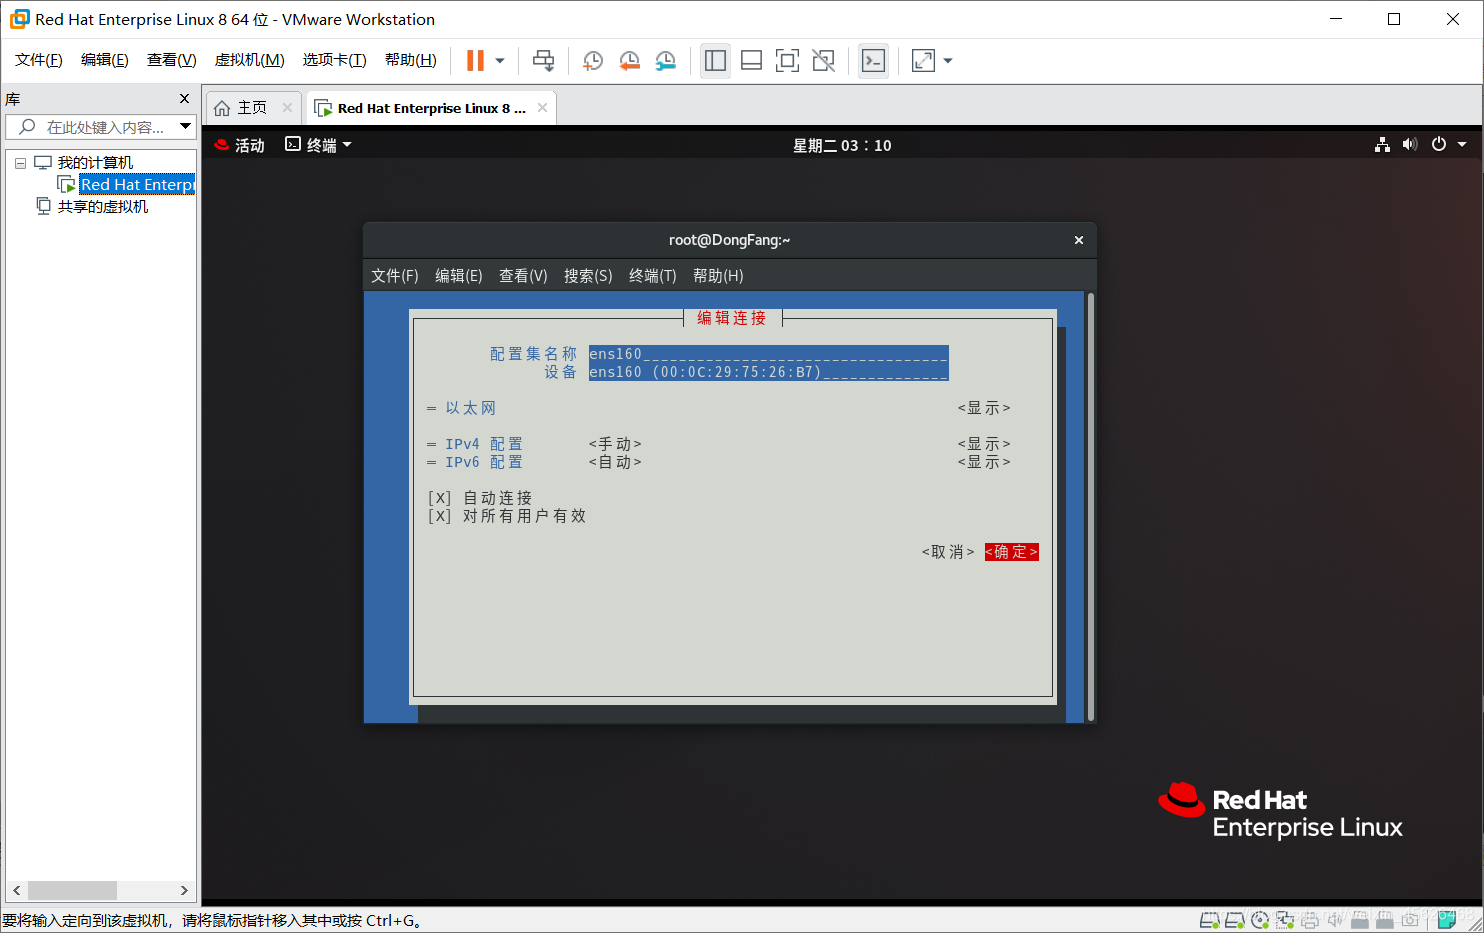Screen dimensions: 1484x933
Task: Open the power options dropdown beside Pause
Action: point(500,61)
